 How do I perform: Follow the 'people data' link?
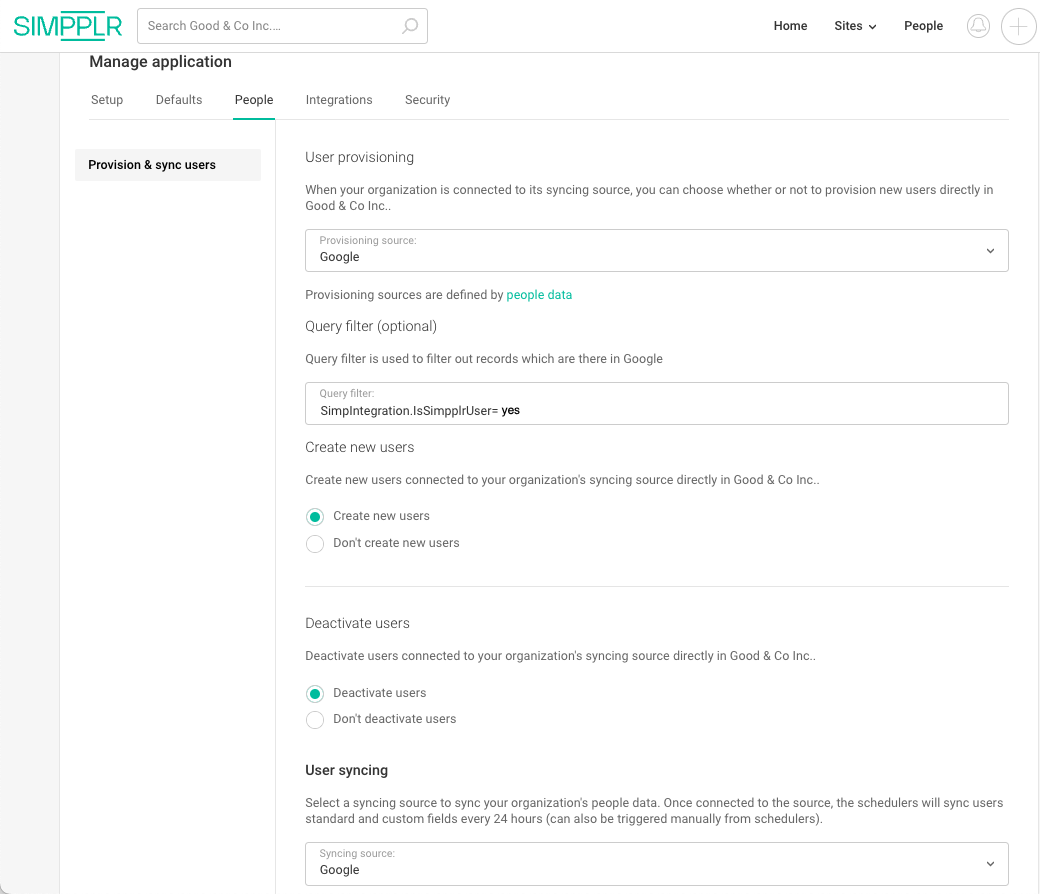[x=539, y=295]
